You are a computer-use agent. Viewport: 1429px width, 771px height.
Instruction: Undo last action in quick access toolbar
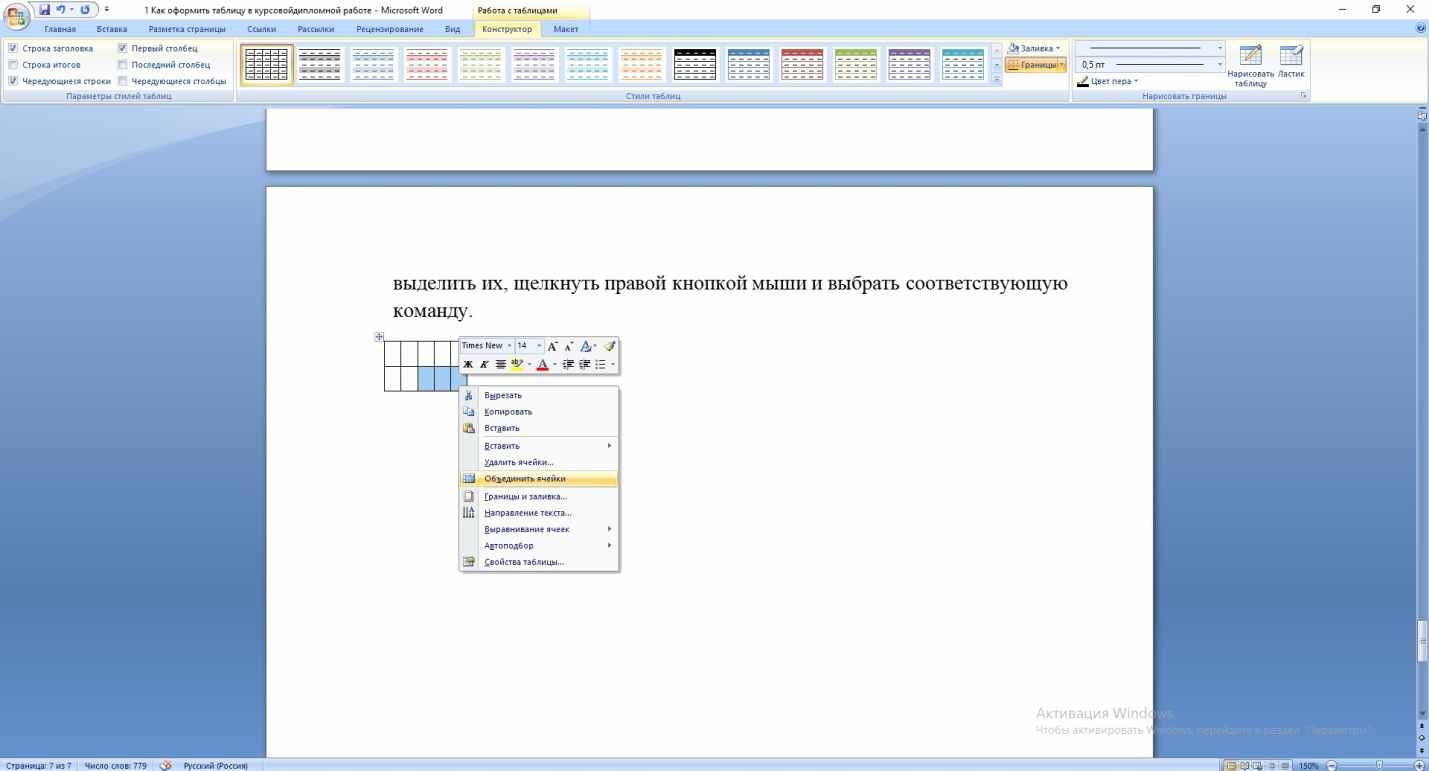click(x=61, y=9)
